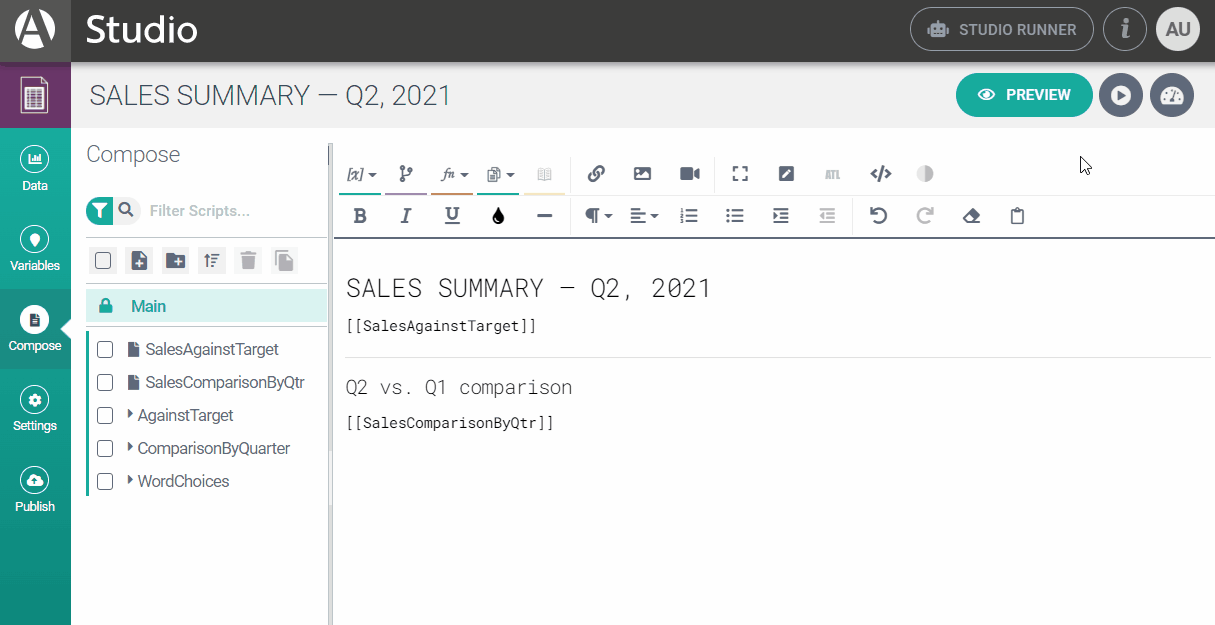Add a new script file
The width and height of the screenshot is (1215, 625).
[139, 261]
